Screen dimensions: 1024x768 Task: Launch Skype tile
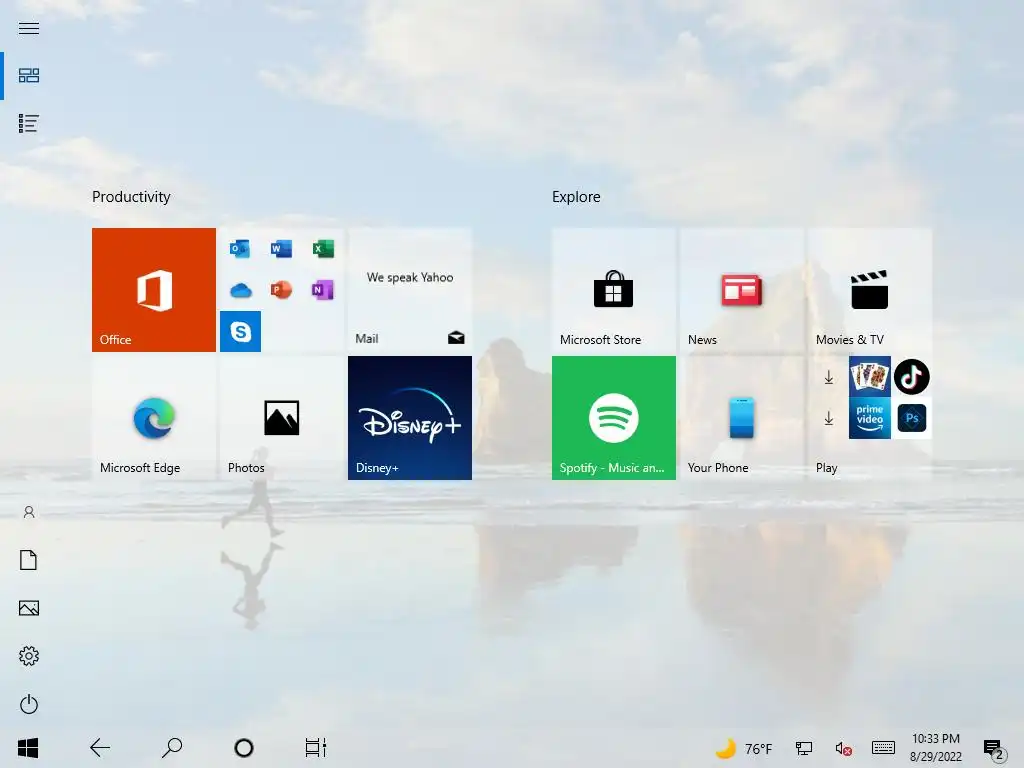(x=240, y=331)
